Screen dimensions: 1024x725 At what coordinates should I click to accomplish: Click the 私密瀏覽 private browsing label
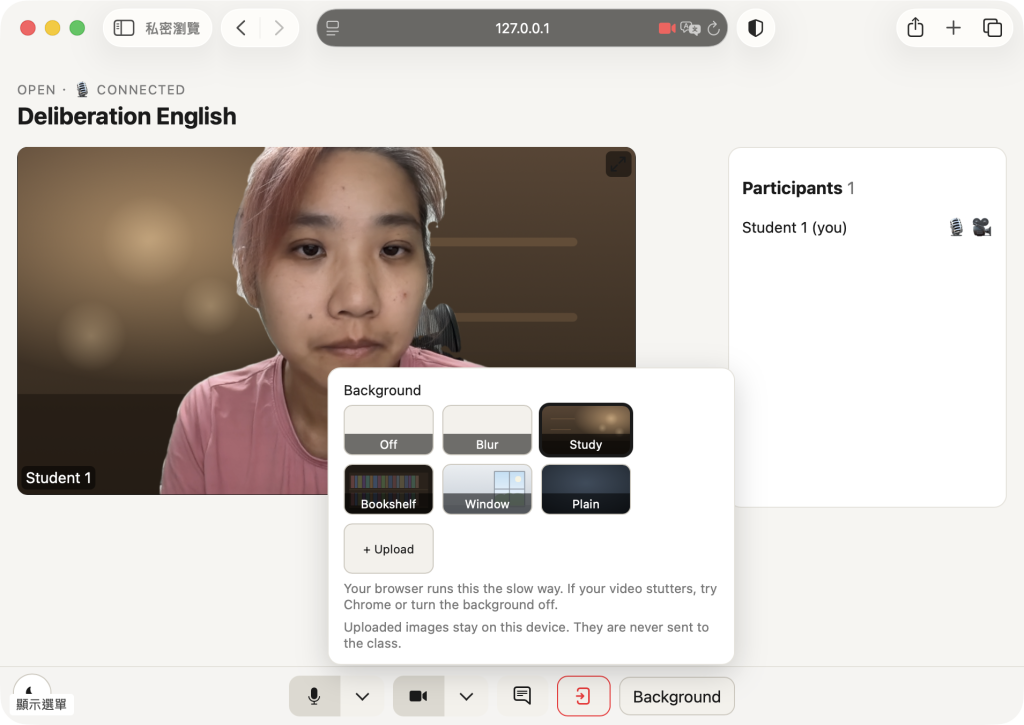point(172,28)
